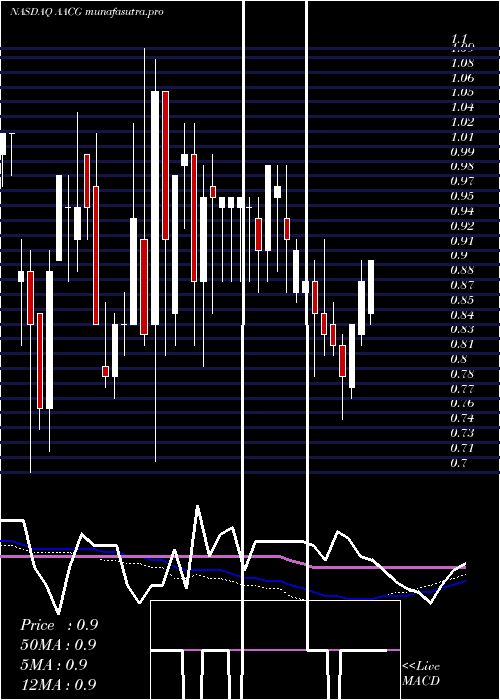This screenshot has height=700, width=500.
Task: Click the 0.92 price axis label
Action: (463, 226)
